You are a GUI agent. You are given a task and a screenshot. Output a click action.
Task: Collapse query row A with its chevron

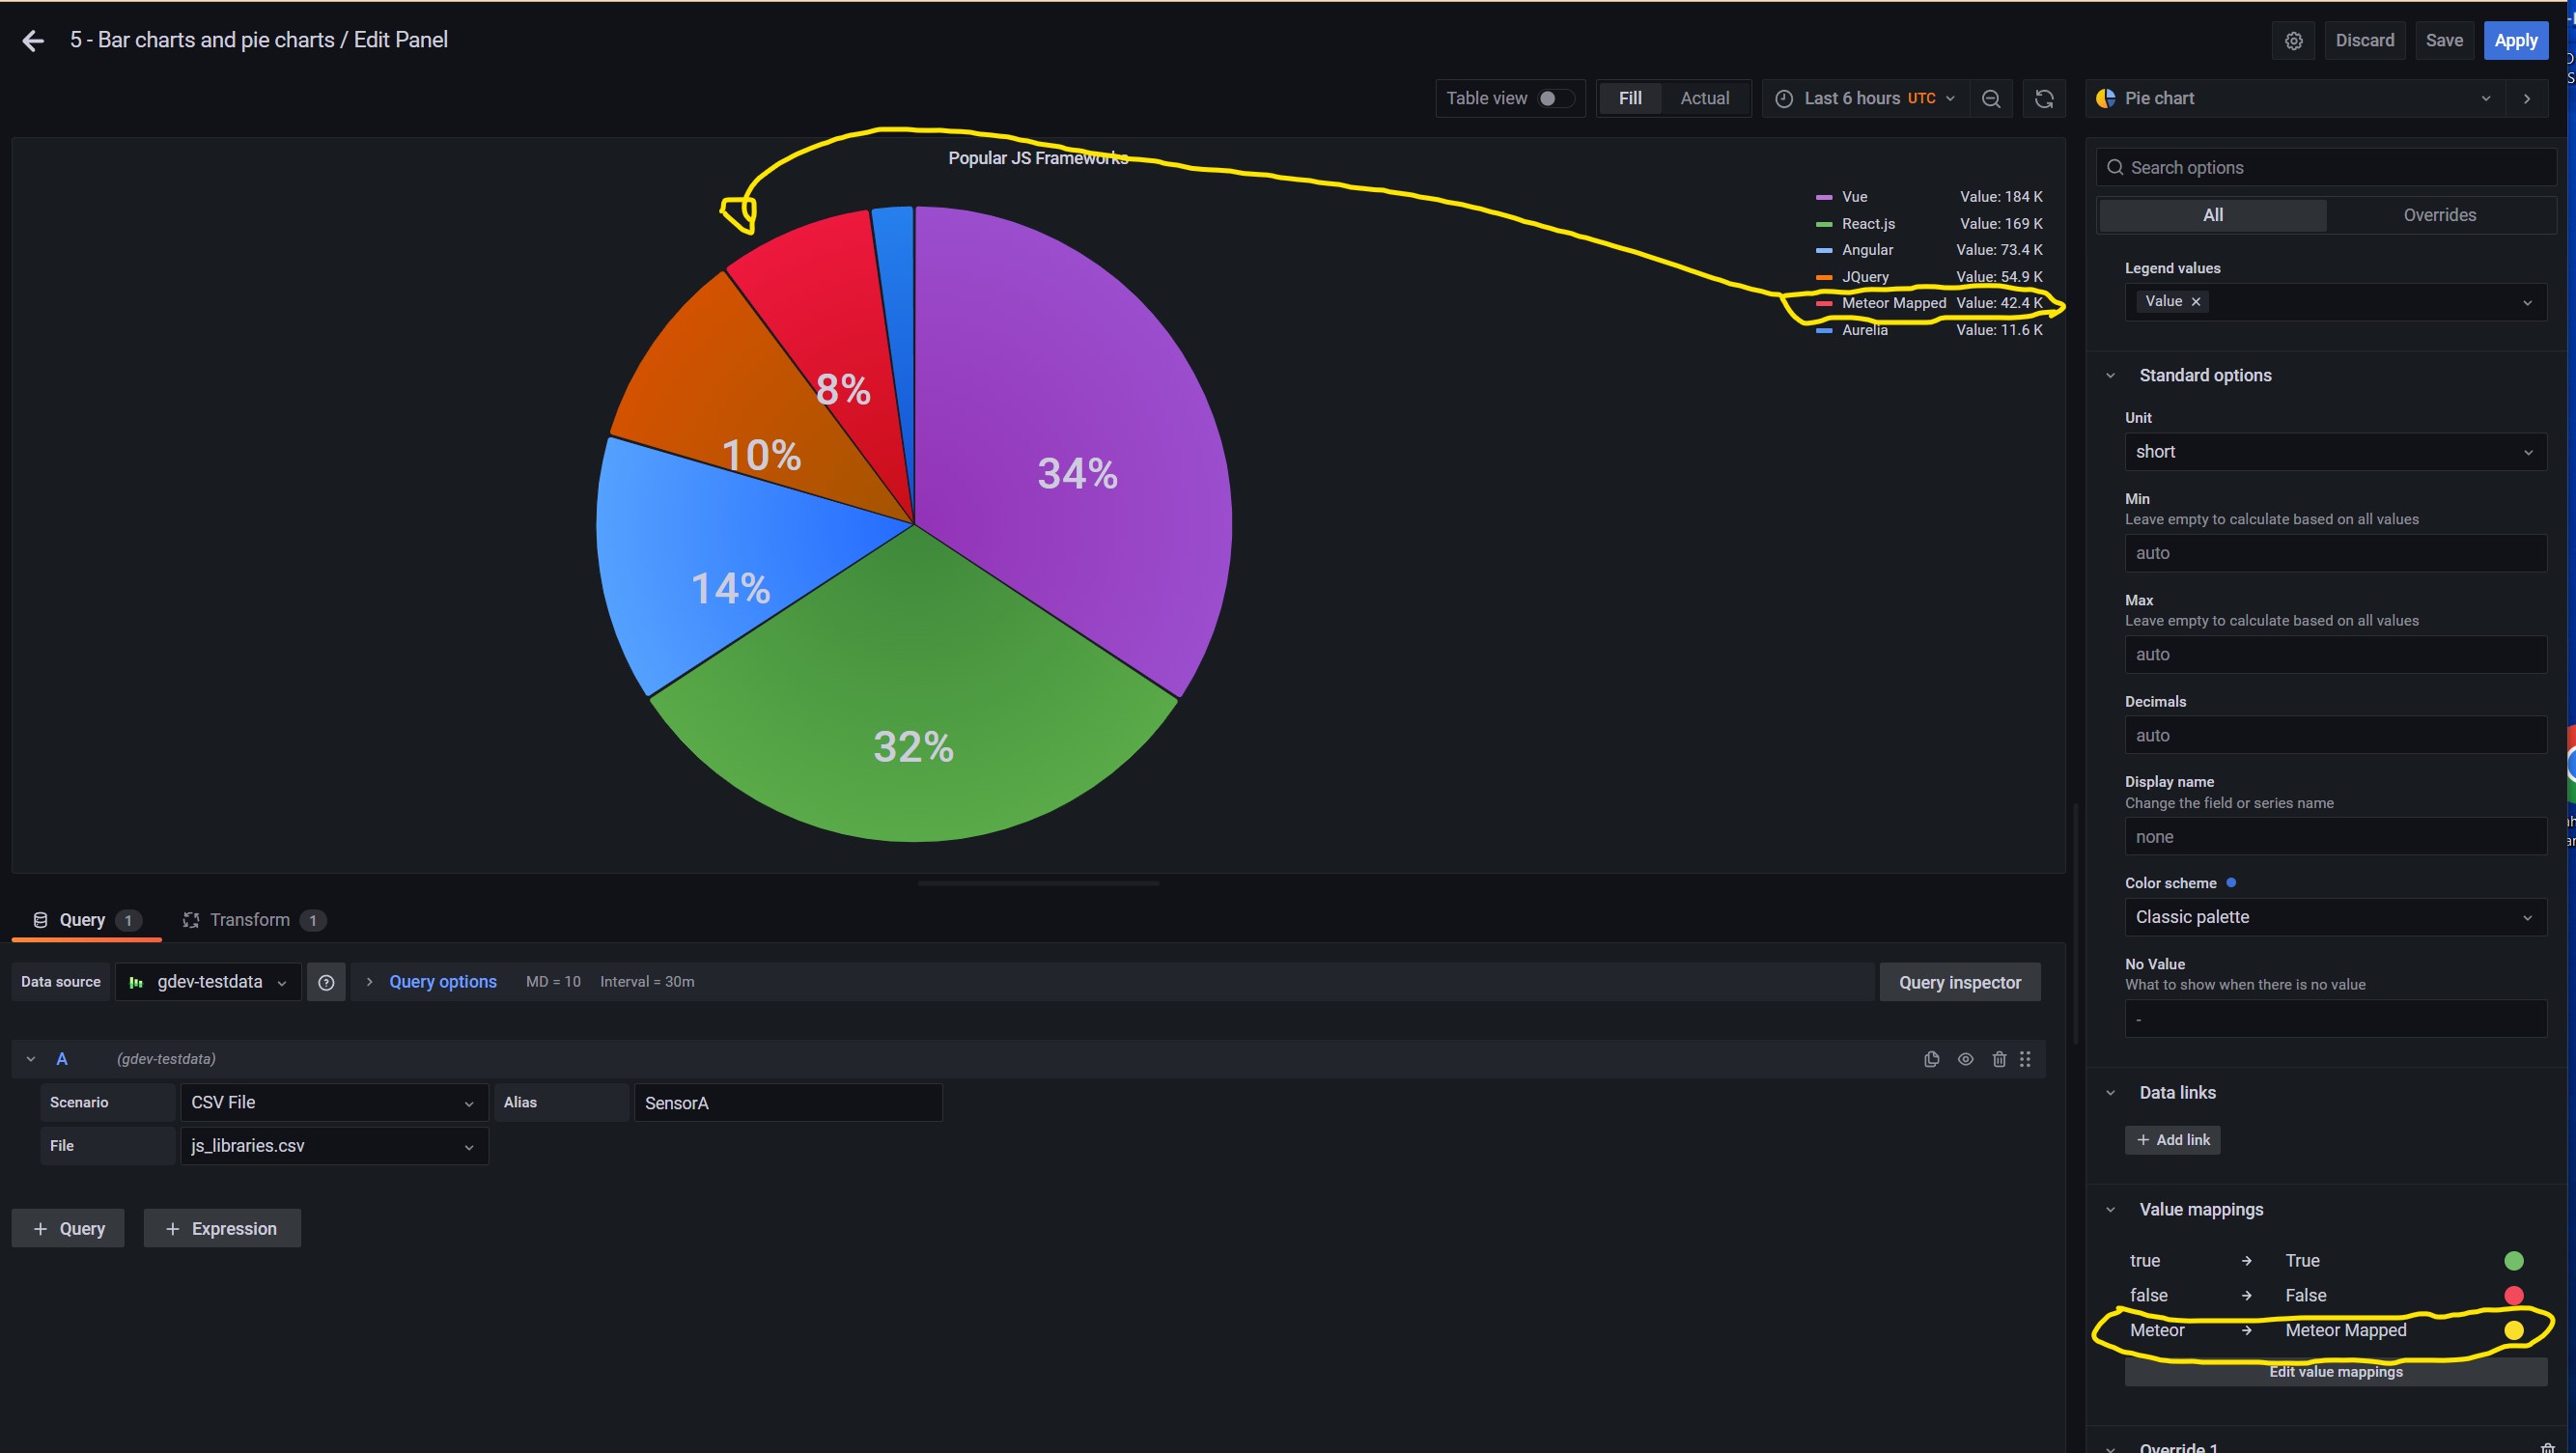[x=29, y=1058]
